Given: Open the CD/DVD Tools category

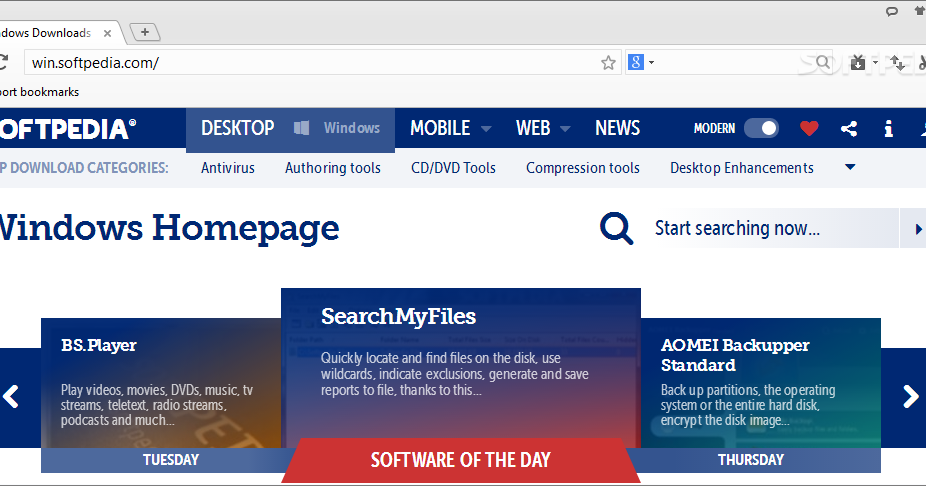Looking at the screenshot, I should coord(453,168).
